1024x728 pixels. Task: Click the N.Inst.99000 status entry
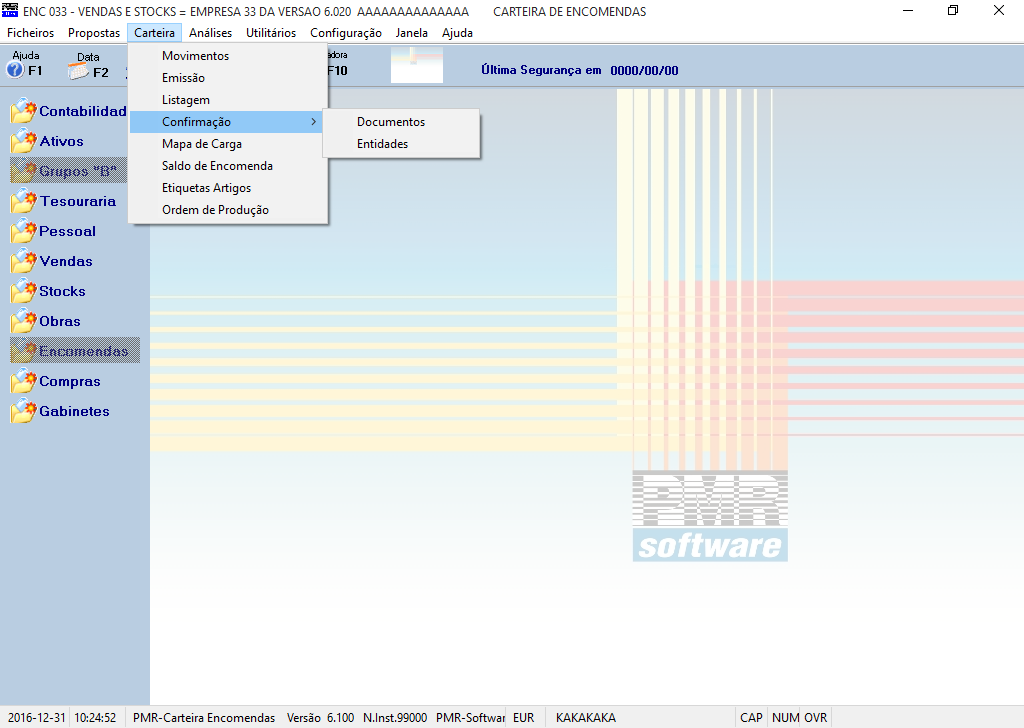[395, 718]
